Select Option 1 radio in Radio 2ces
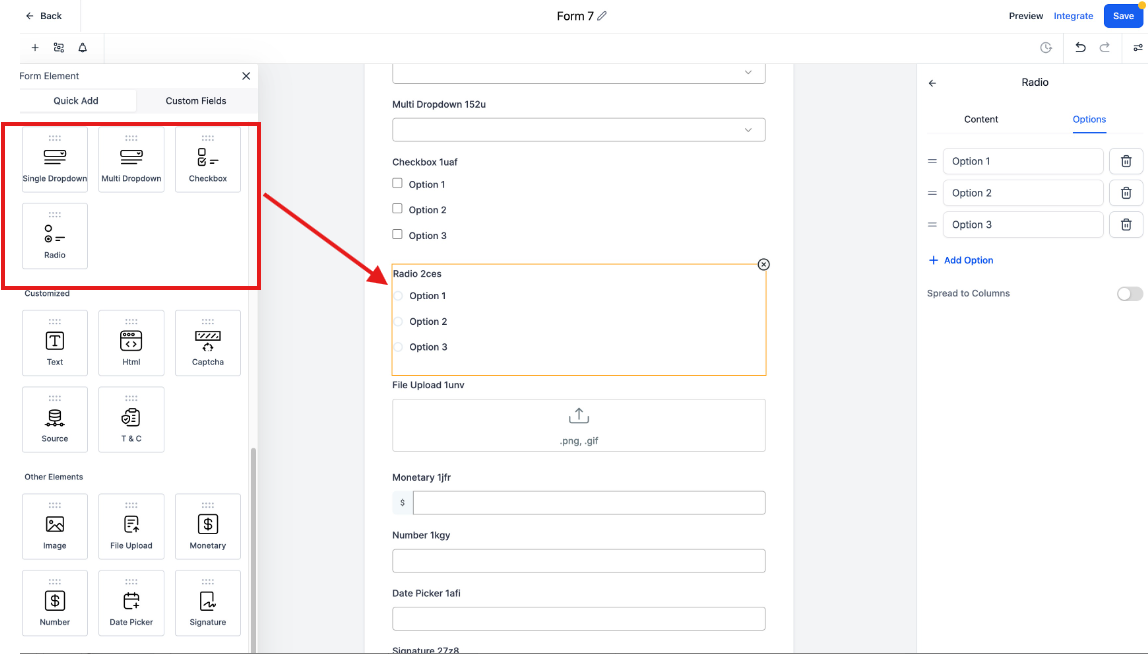The height and width of the screenshot is (654, 1148). (398, 296)
